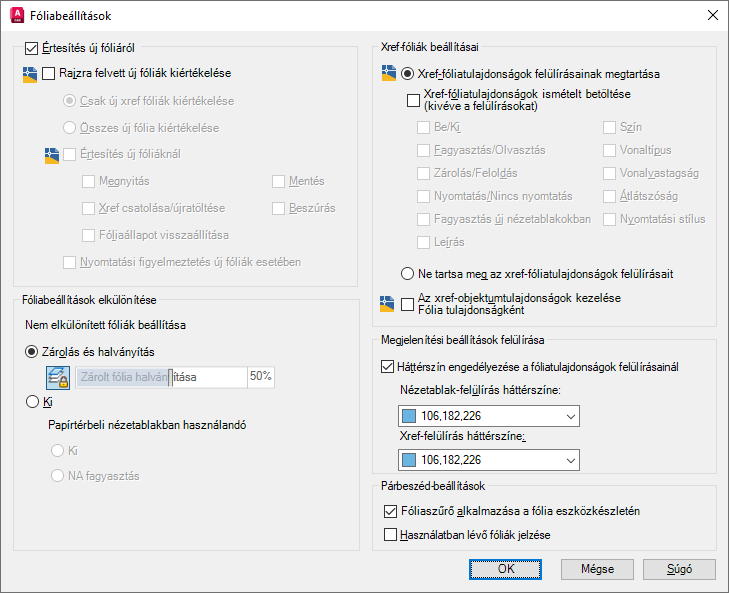The width and height of the screenshot is (729, 593).
Task: Open help via the Súgó button
Action: tap(679, 569)
